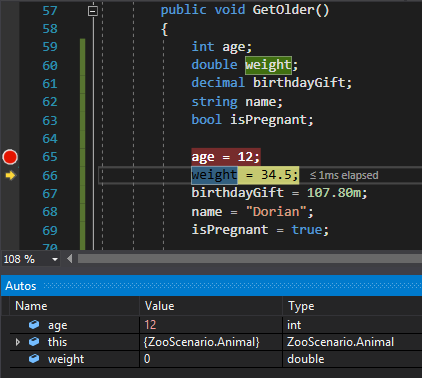This screenshot has height=378, width=422.
Task: Click 'string' keyword on line 62
Action: pyautogui.click(x=214, y=101)
